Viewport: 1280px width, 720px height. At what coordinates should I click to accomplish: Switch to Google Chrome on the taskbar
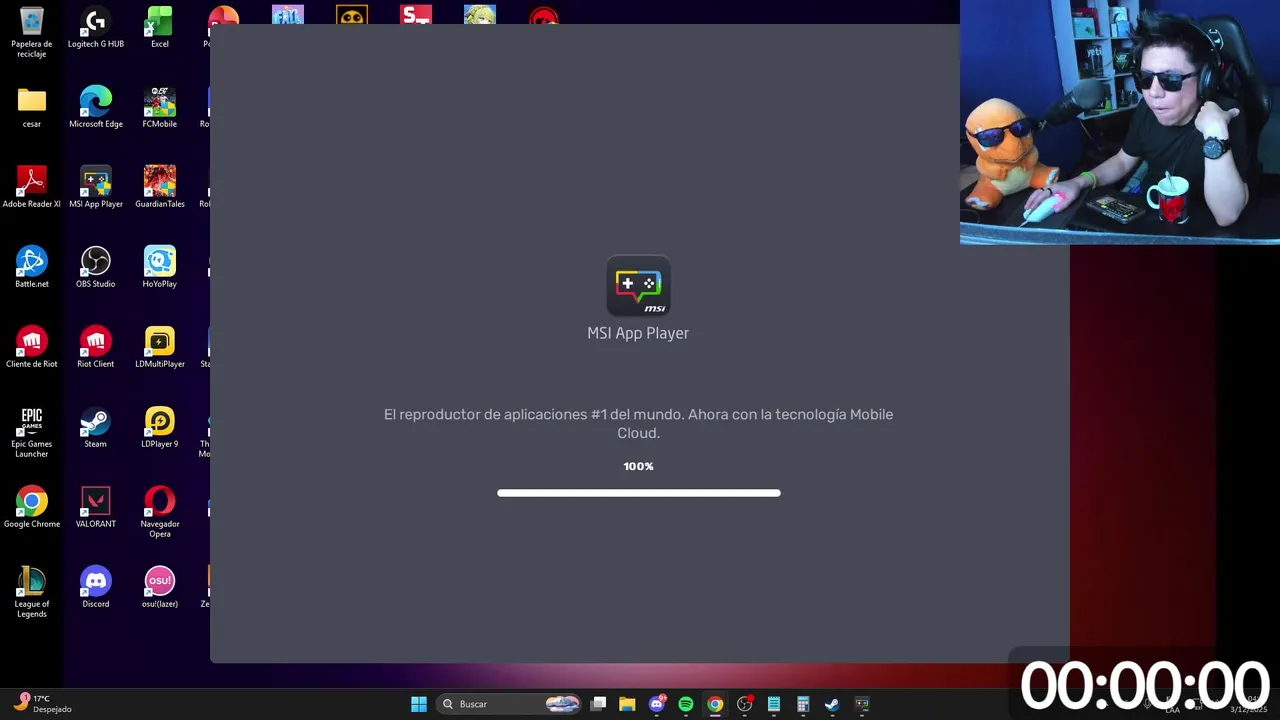pyautogui.click(x=715, y=704)
